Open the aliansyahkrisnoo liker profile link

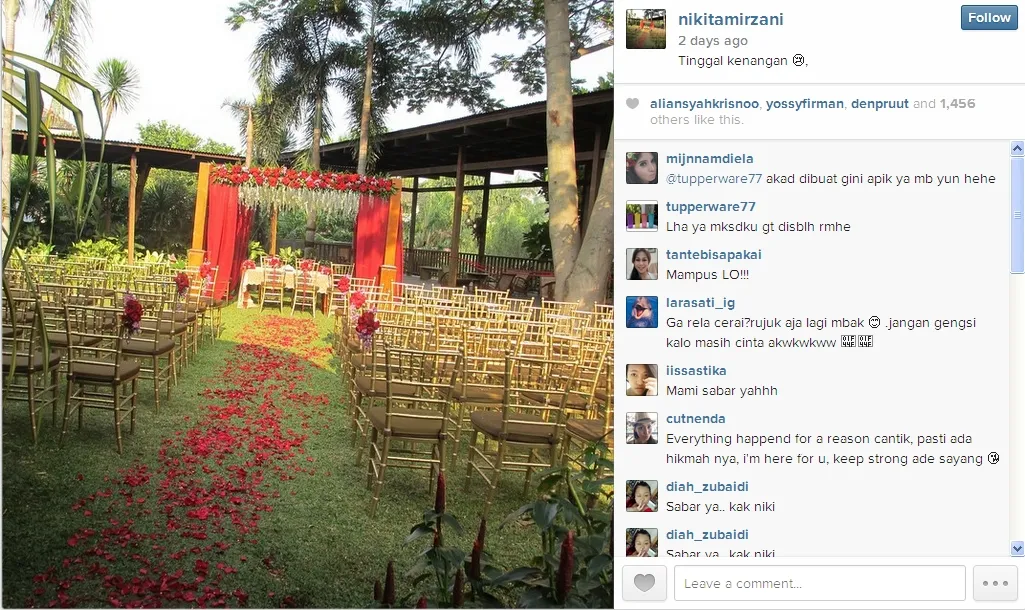click(704, 103)
